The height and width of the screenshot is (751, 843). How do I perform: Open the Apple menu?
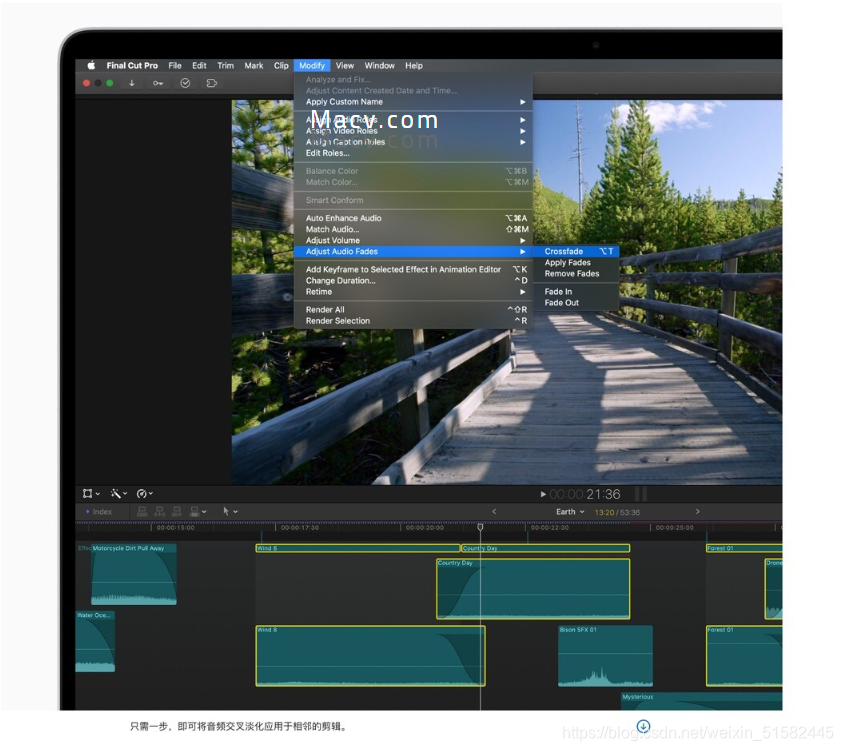point(91,66)
